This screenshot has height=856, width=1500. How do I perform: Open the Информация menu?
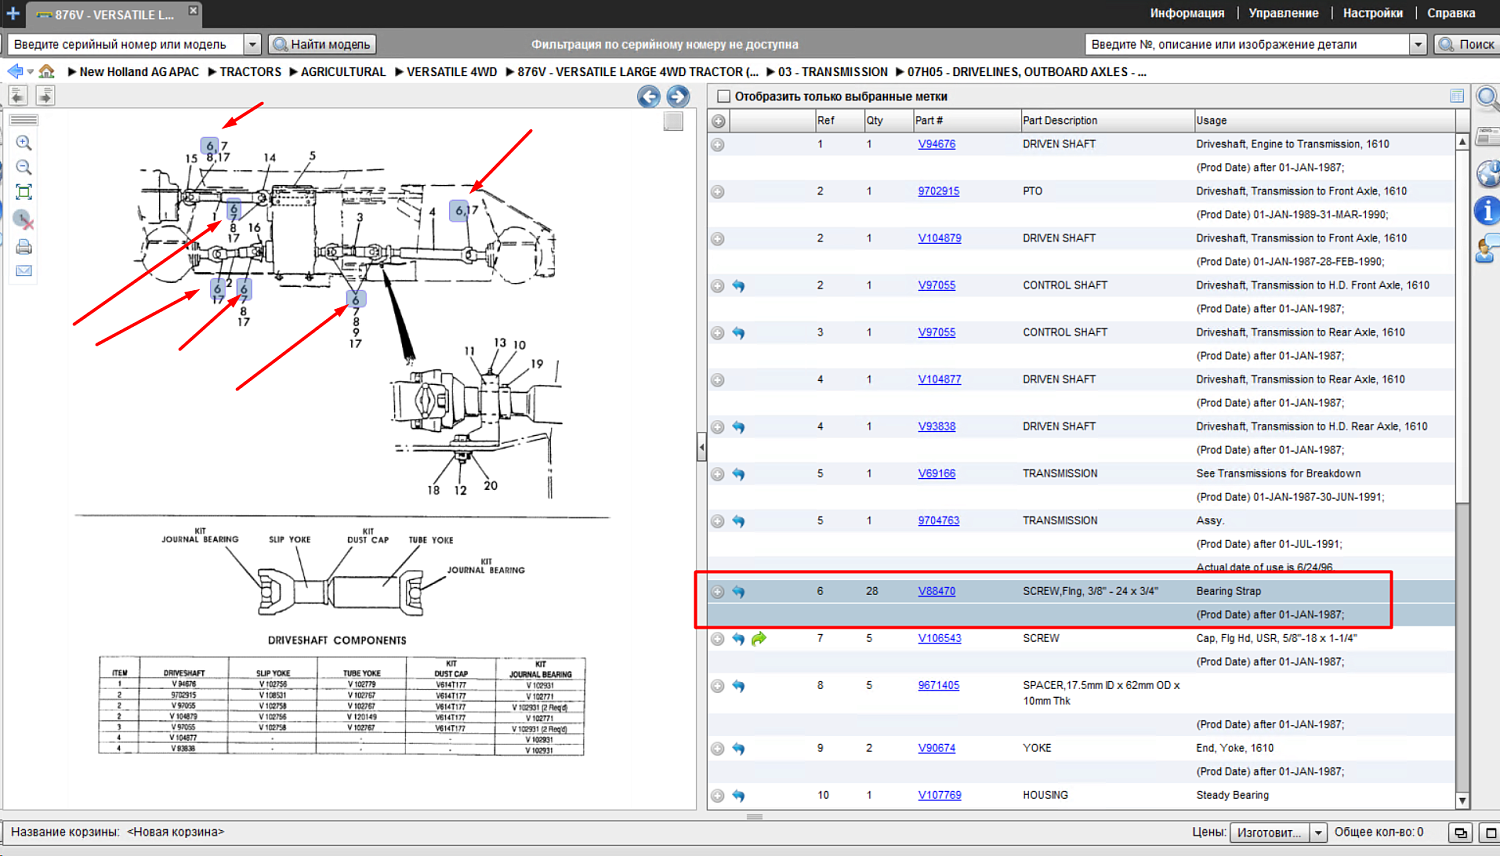click(x=1187, y=13)
